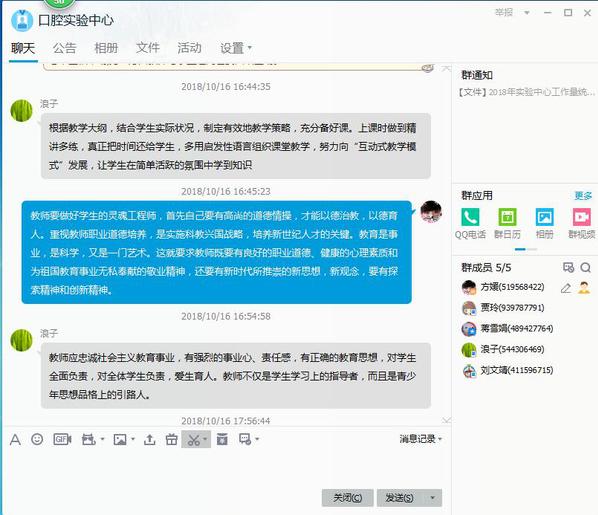
Task: Expand the send picture options arrow
Action: point(133,439)
